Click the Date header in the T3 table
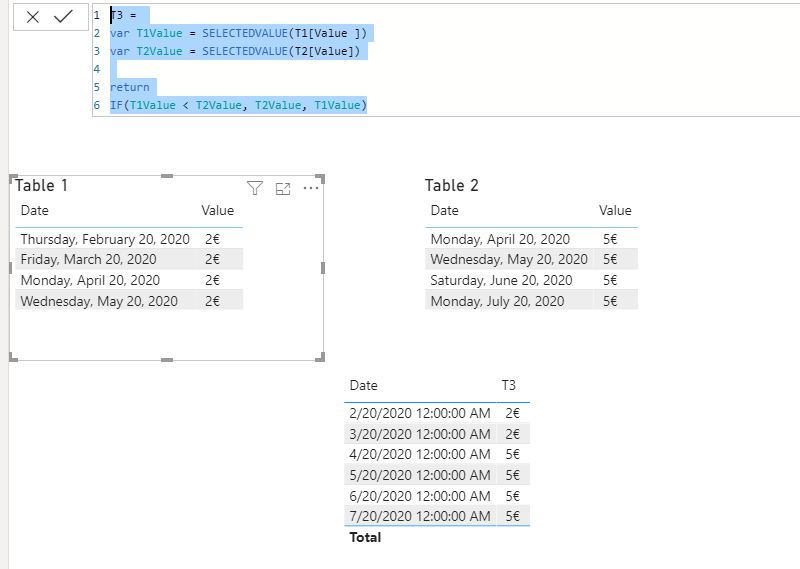The image size is (800, 569). point(364,385)
